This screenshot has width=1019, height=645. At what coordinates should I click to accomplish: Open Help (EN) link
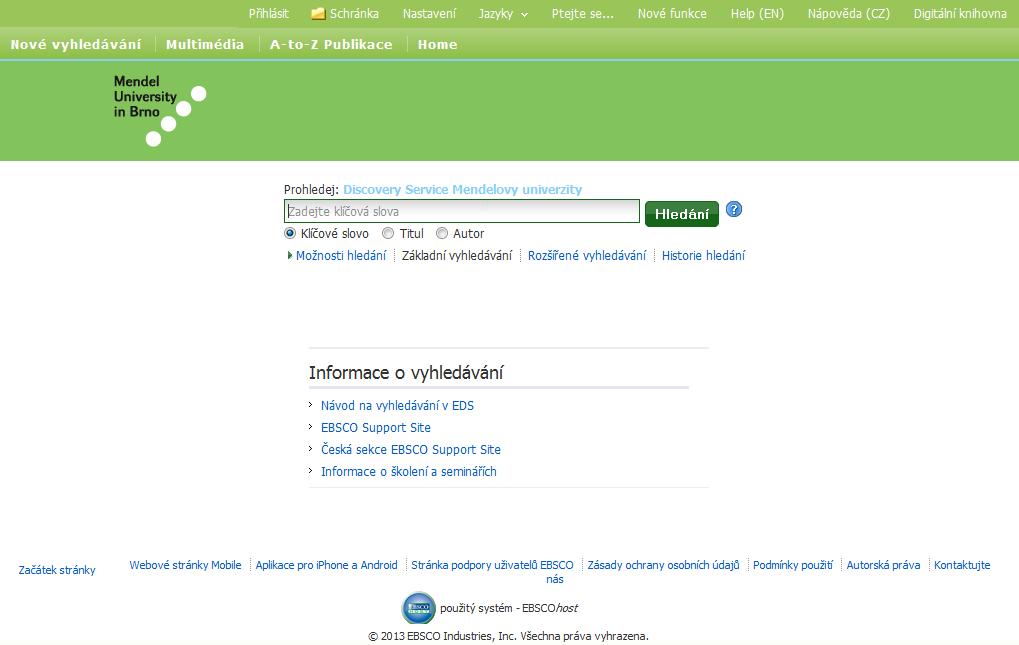coord(757,14)
